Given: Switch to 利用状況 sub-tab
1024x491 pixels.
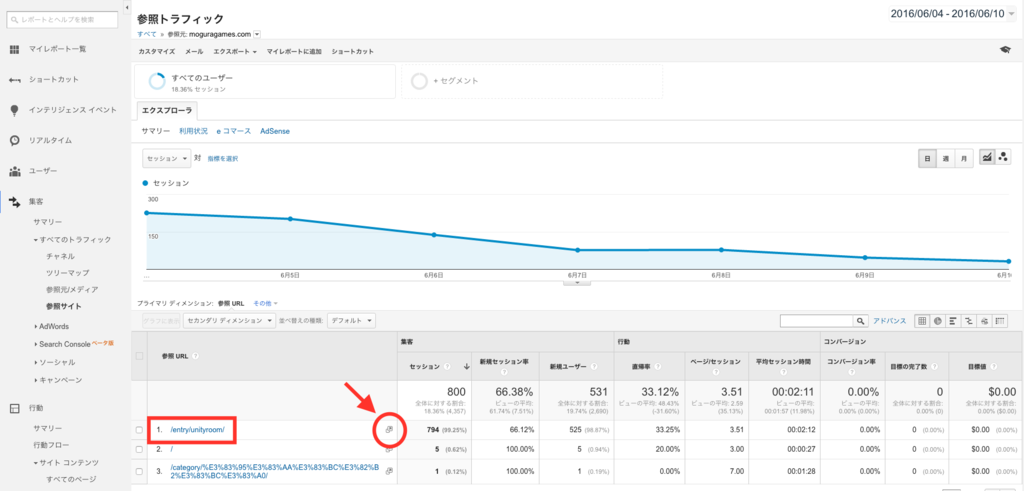Looking at the screenshot, I should 193,131.
